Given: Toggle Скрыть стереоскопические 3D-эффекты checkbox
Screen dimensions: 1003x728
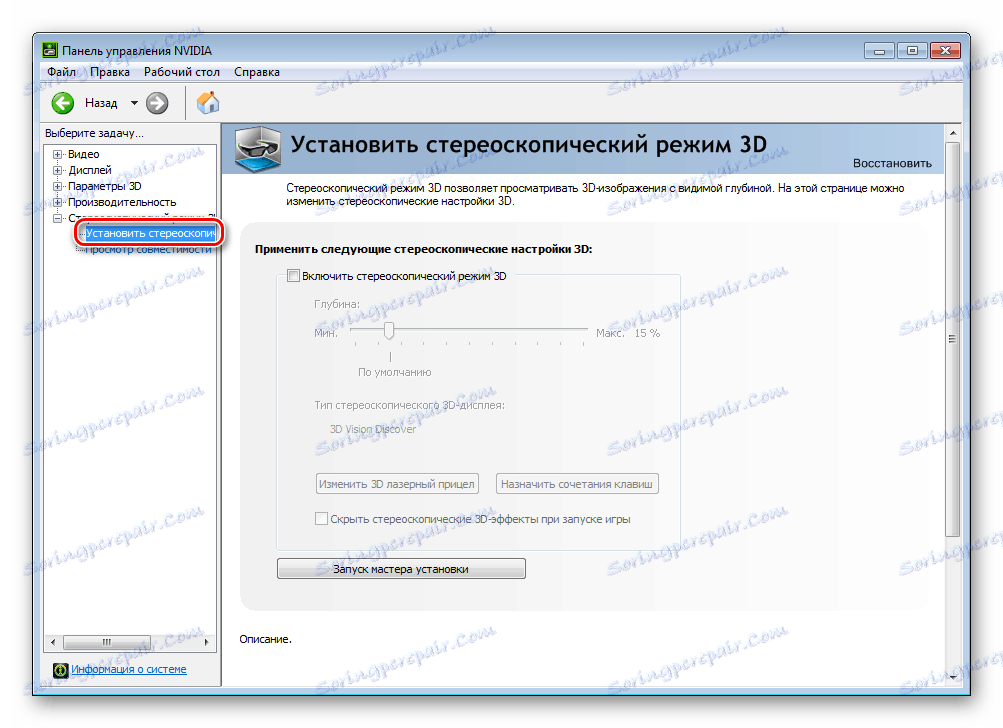Looking at the screenshot, I should click(322, 519).
